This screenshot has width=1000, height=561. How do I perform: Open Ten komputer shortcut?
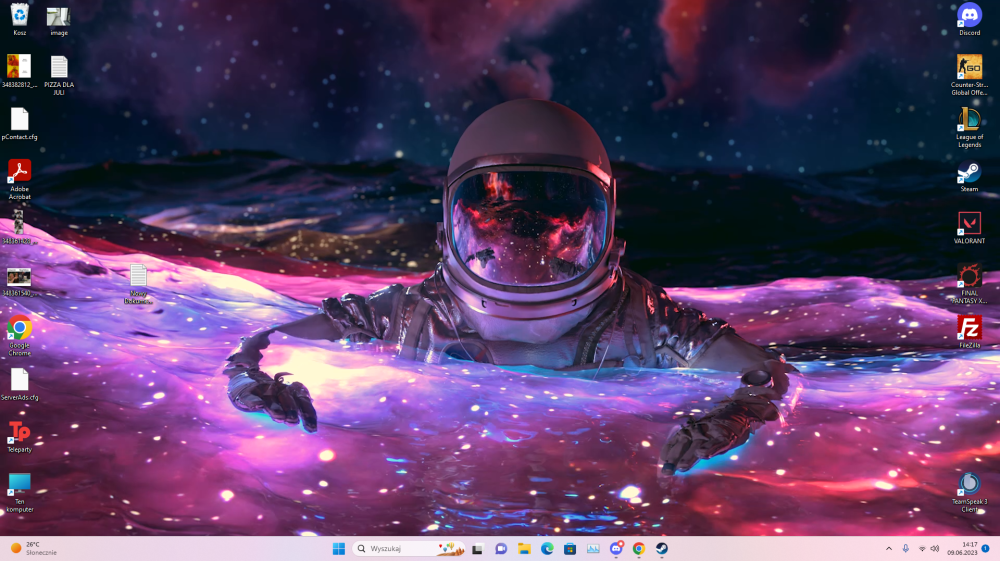pyautogui.click(x=19, y=492)
